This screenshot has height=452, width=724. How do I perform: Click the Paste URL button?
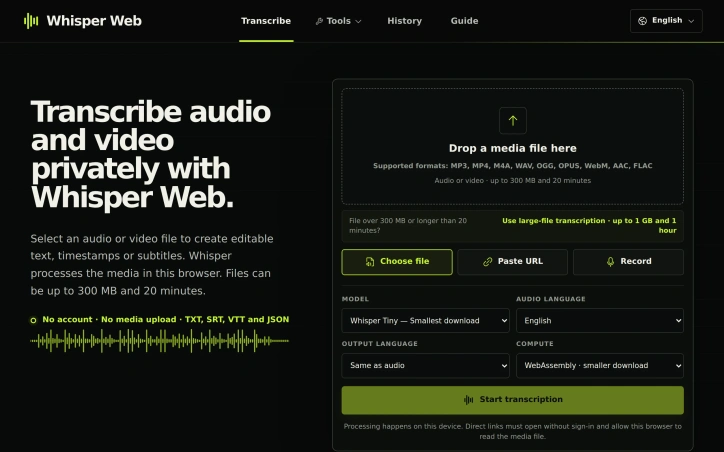click(x=513, y=262)
